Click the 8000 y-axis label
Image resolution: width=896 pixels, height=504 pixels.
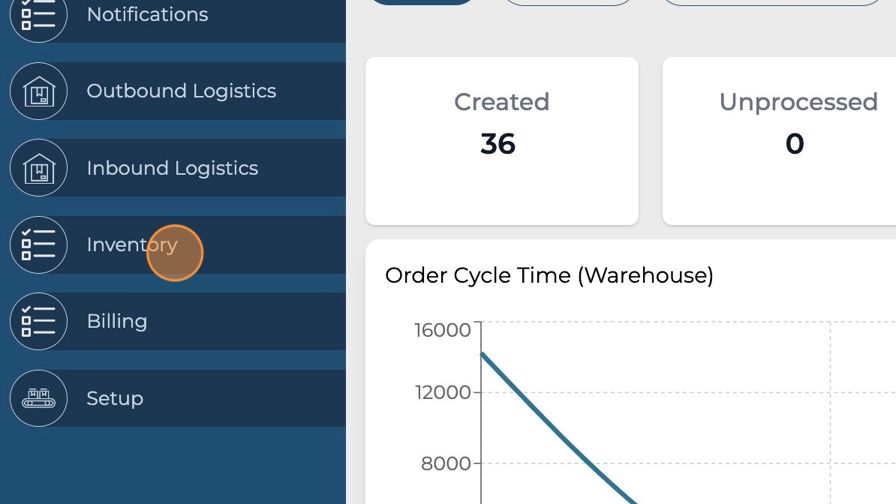click(x=446, y=463)
